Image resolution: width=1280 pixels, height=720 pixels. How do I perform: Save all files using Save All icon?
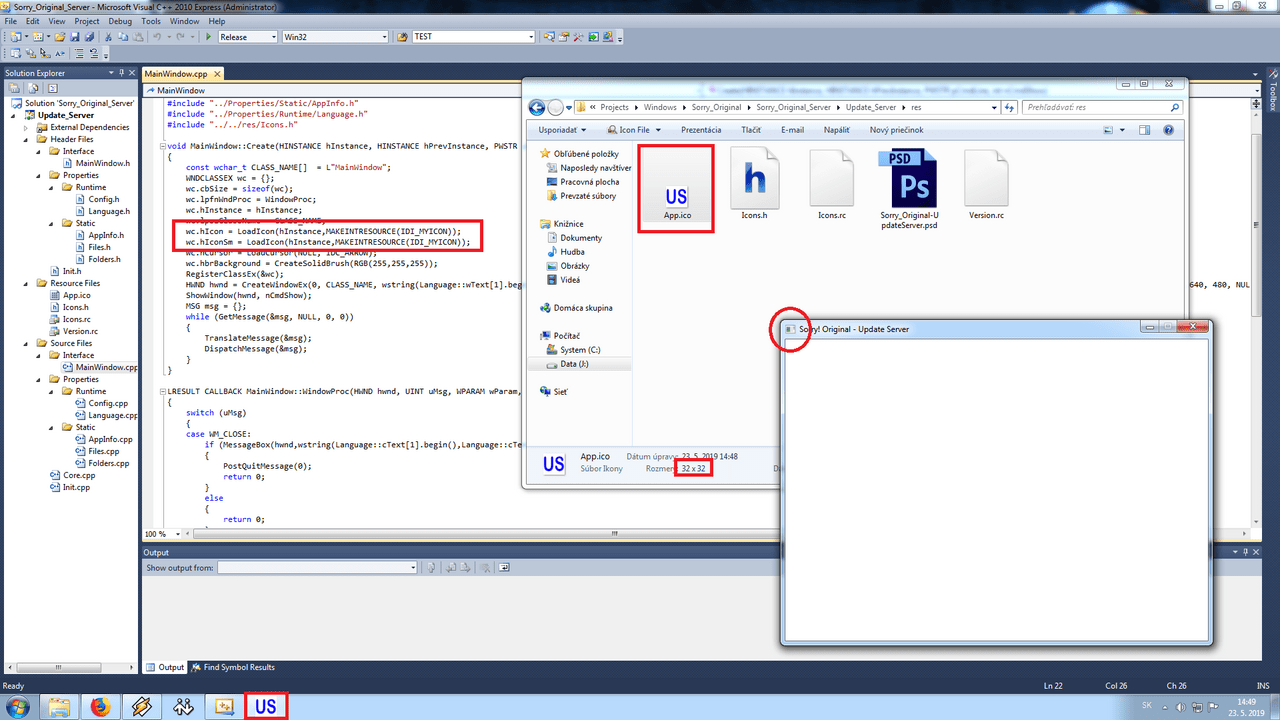[90, 36]
